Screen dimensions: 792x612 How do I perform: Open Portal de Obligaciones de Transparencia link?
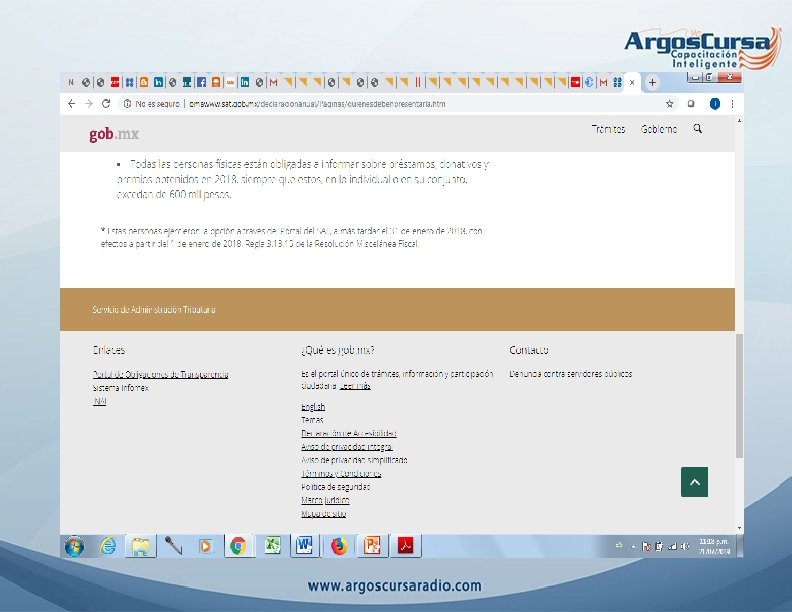click(x=160, y=374)
